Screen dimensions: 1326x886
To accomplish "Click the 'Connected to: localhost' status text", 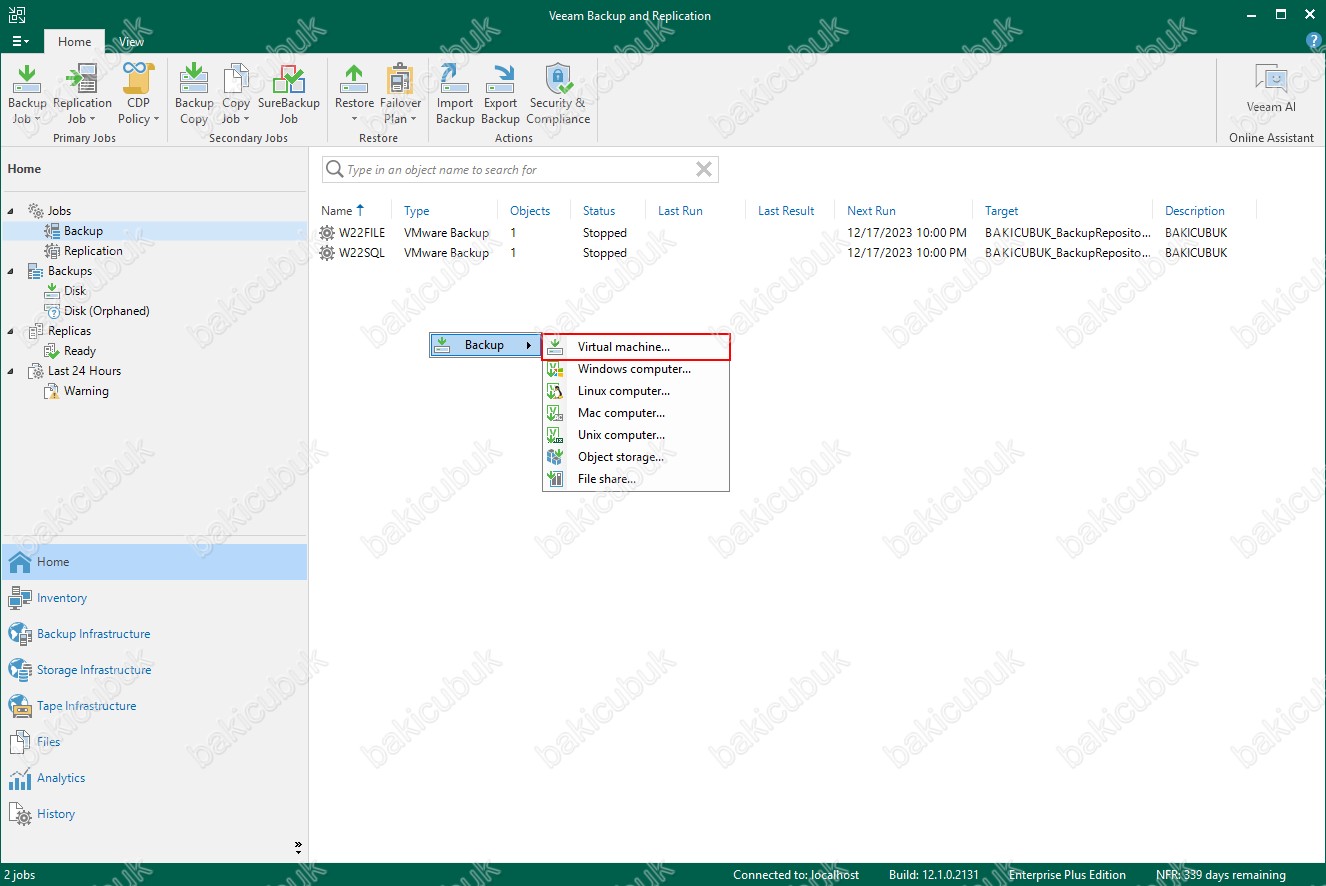I will pos(796,875).
